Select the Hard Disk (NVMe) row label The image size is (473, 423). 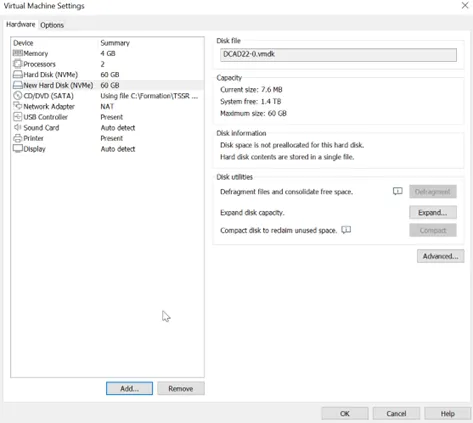coord(51,75)
